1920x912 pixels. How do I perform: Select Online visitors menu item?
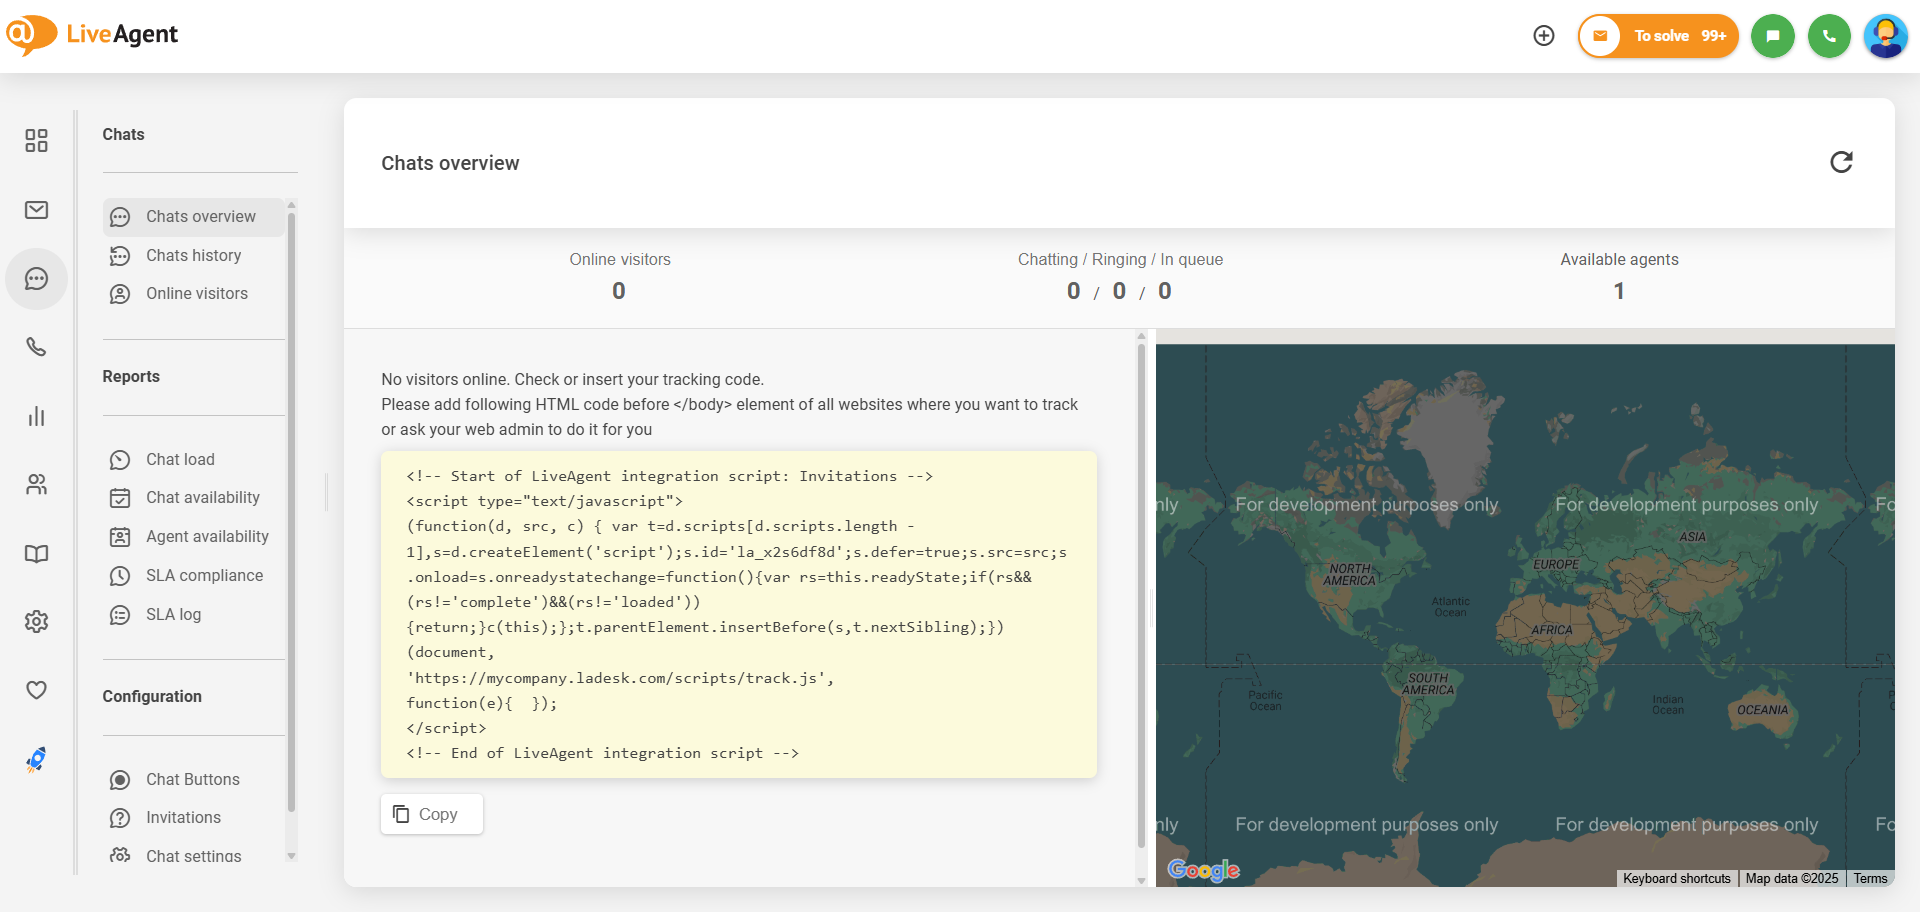[x=196, y=294]
